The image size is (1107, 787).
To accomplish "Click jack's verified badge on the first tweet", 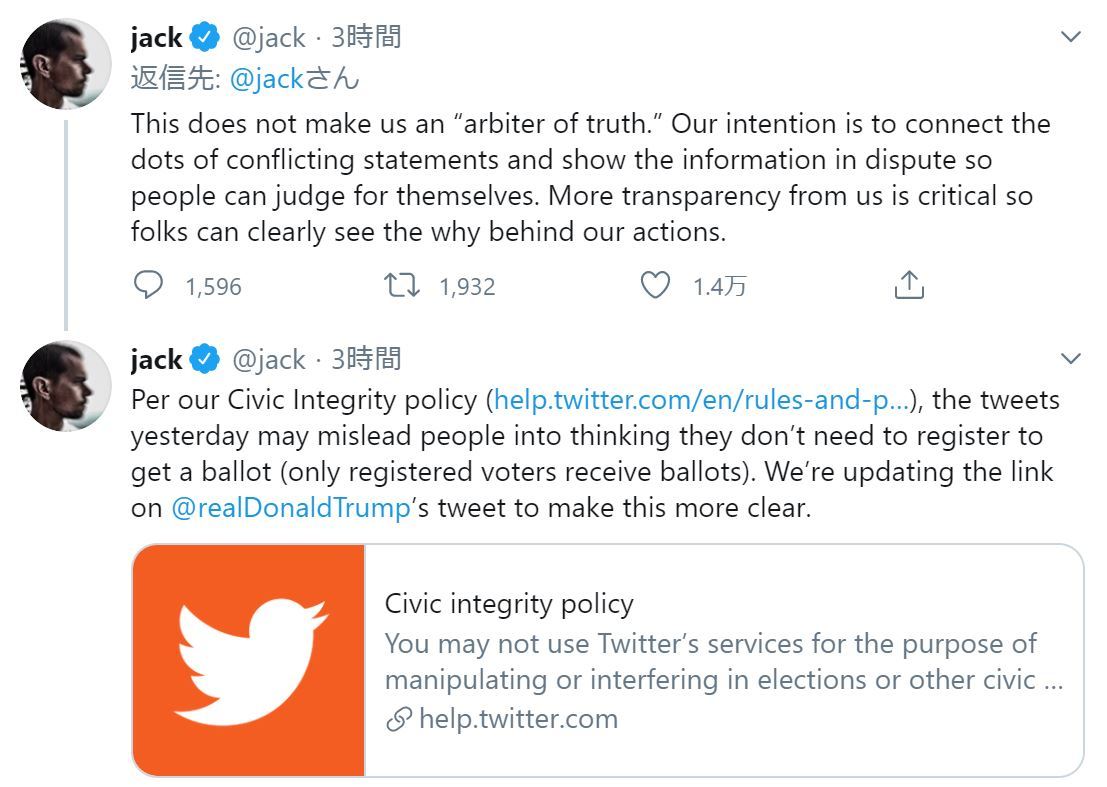I will point(206,36).
